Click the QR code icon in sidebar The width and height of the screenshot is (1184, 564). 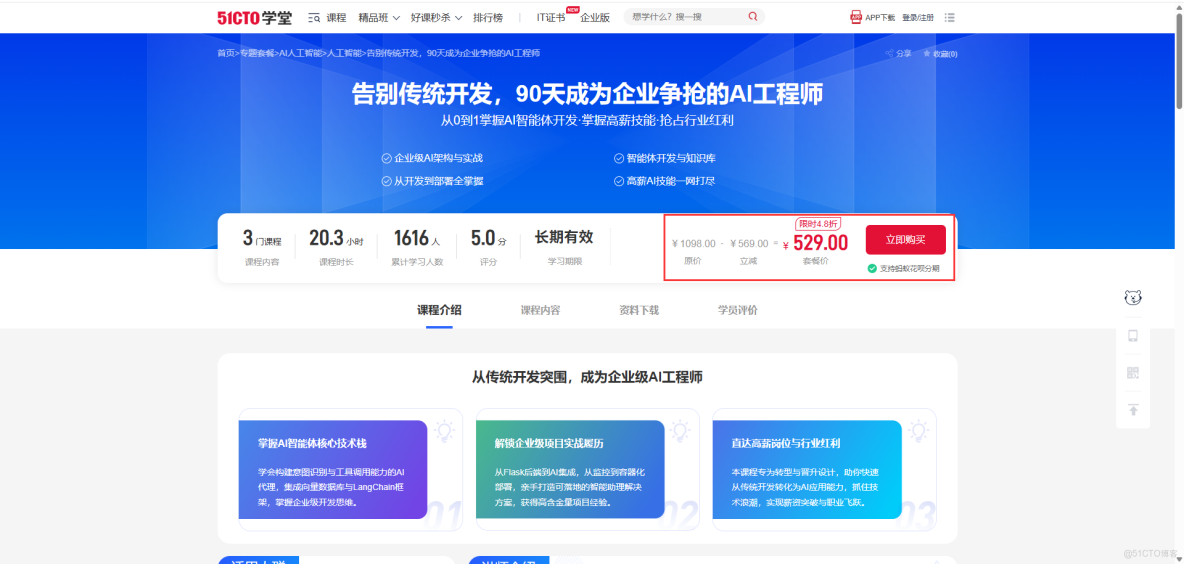1133,373
